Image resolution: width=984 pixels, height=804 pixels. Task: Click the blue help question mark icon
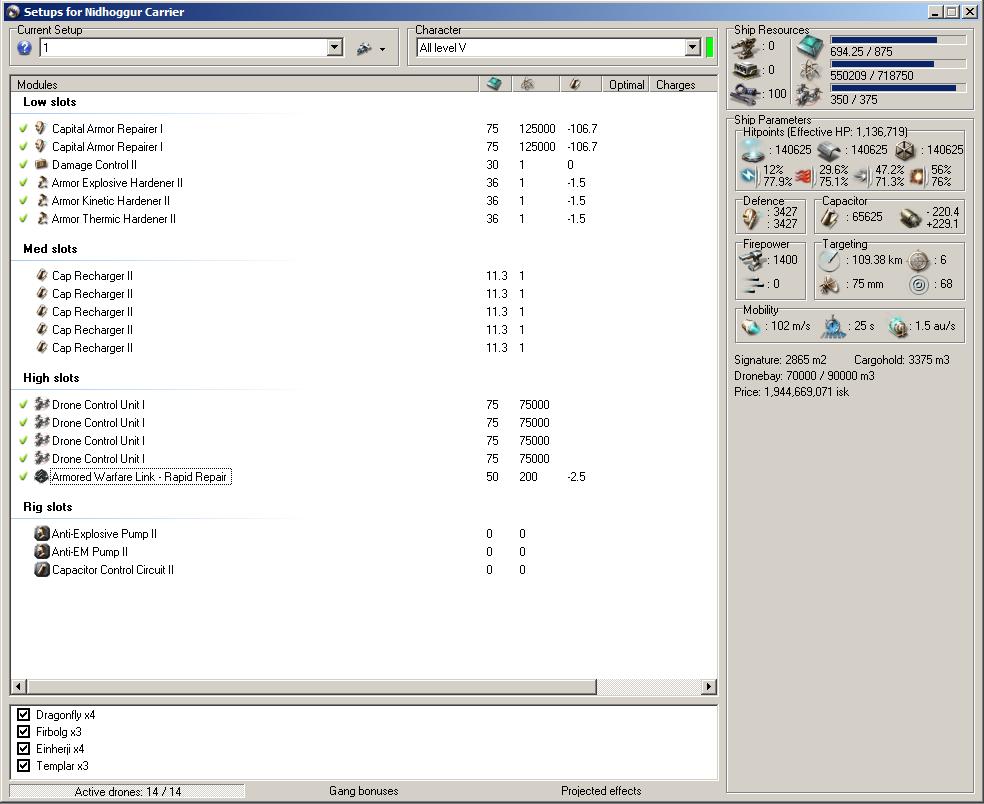click(24, 48)
